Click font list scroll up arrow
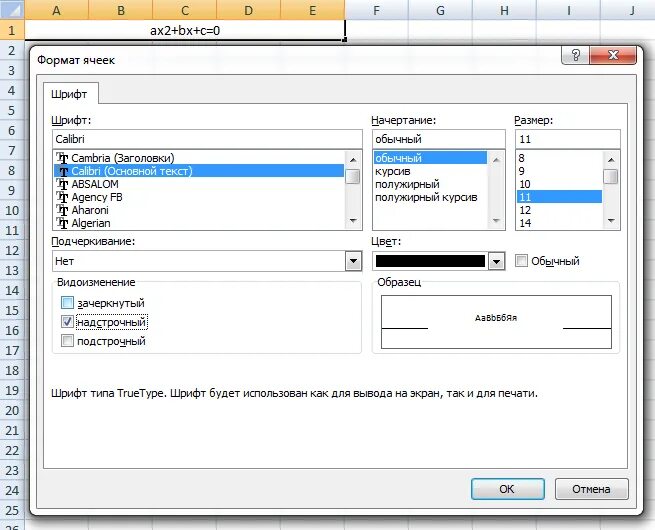This screenshot has width=655, height=530. (353, 159)
